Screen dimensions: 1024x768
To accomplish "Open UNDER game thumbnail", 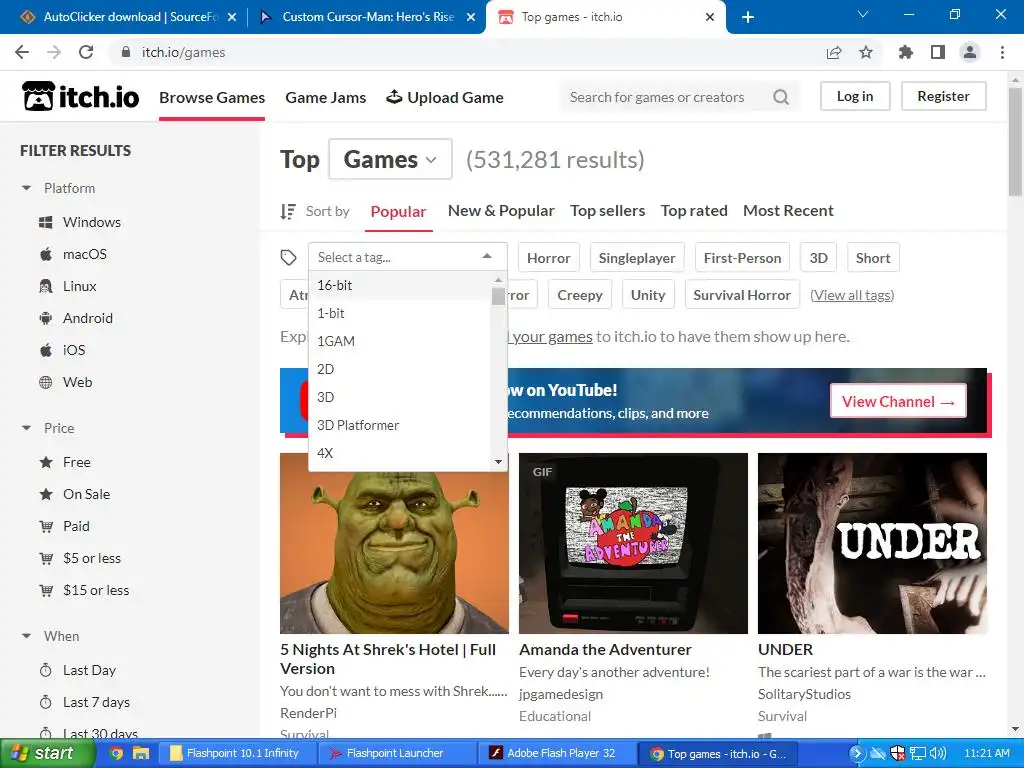I will (872, 543).
